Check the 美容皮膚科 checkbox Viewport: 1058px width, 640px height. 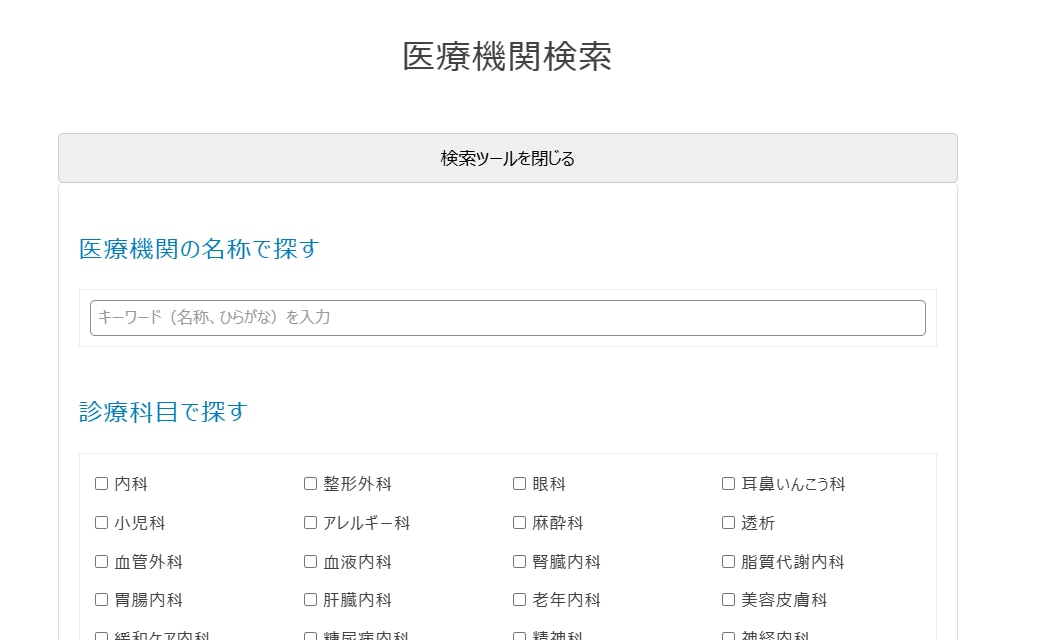pyautogui.click(x=728, y=600)
